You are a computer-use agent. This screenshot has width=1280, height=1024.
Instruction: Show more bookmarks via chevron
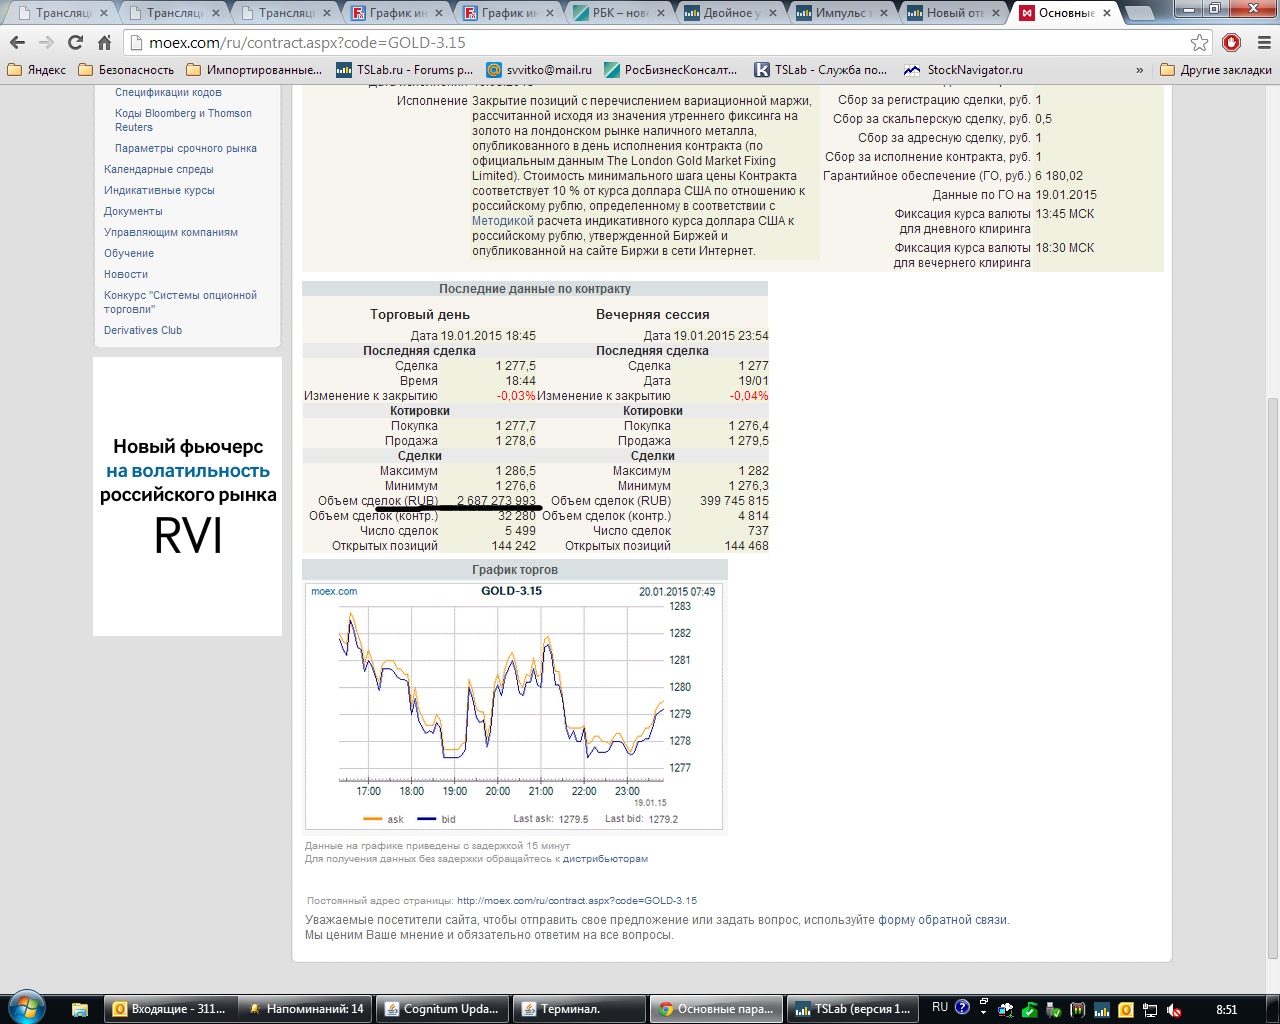click(x=1140, y=70)
